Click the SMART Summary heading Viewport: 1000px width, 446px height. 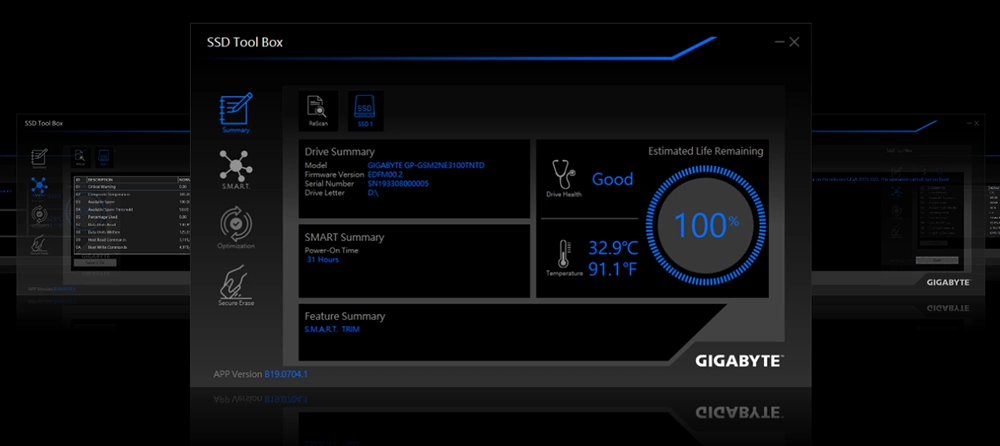[344, 237]
